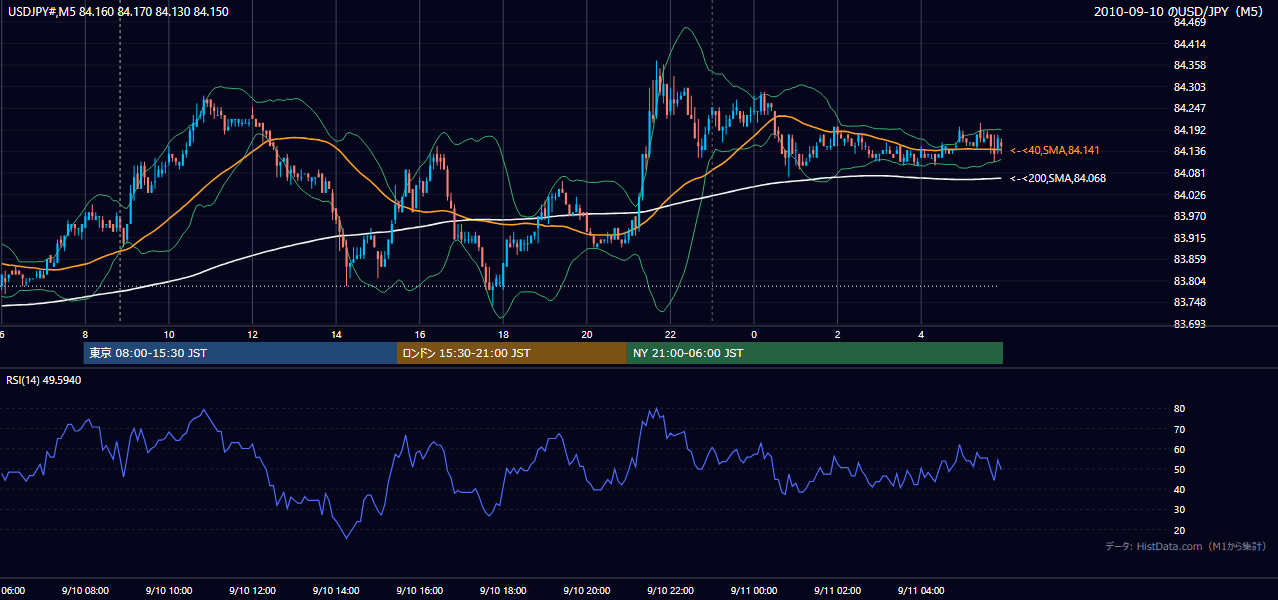
Task: Click the RSI(14) 49.5940 indicator label
Action: [x=44, y=380]
